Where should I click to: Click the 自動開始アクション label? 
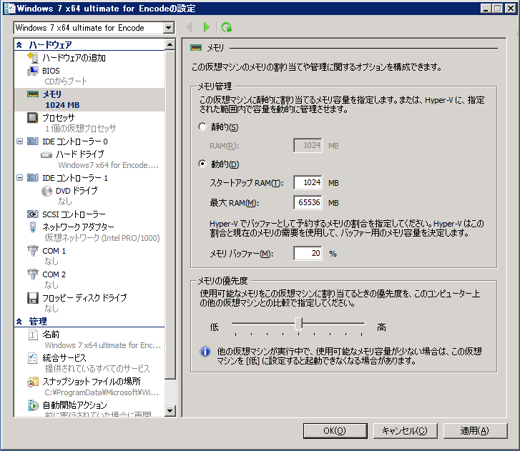[x=75, y=405]
